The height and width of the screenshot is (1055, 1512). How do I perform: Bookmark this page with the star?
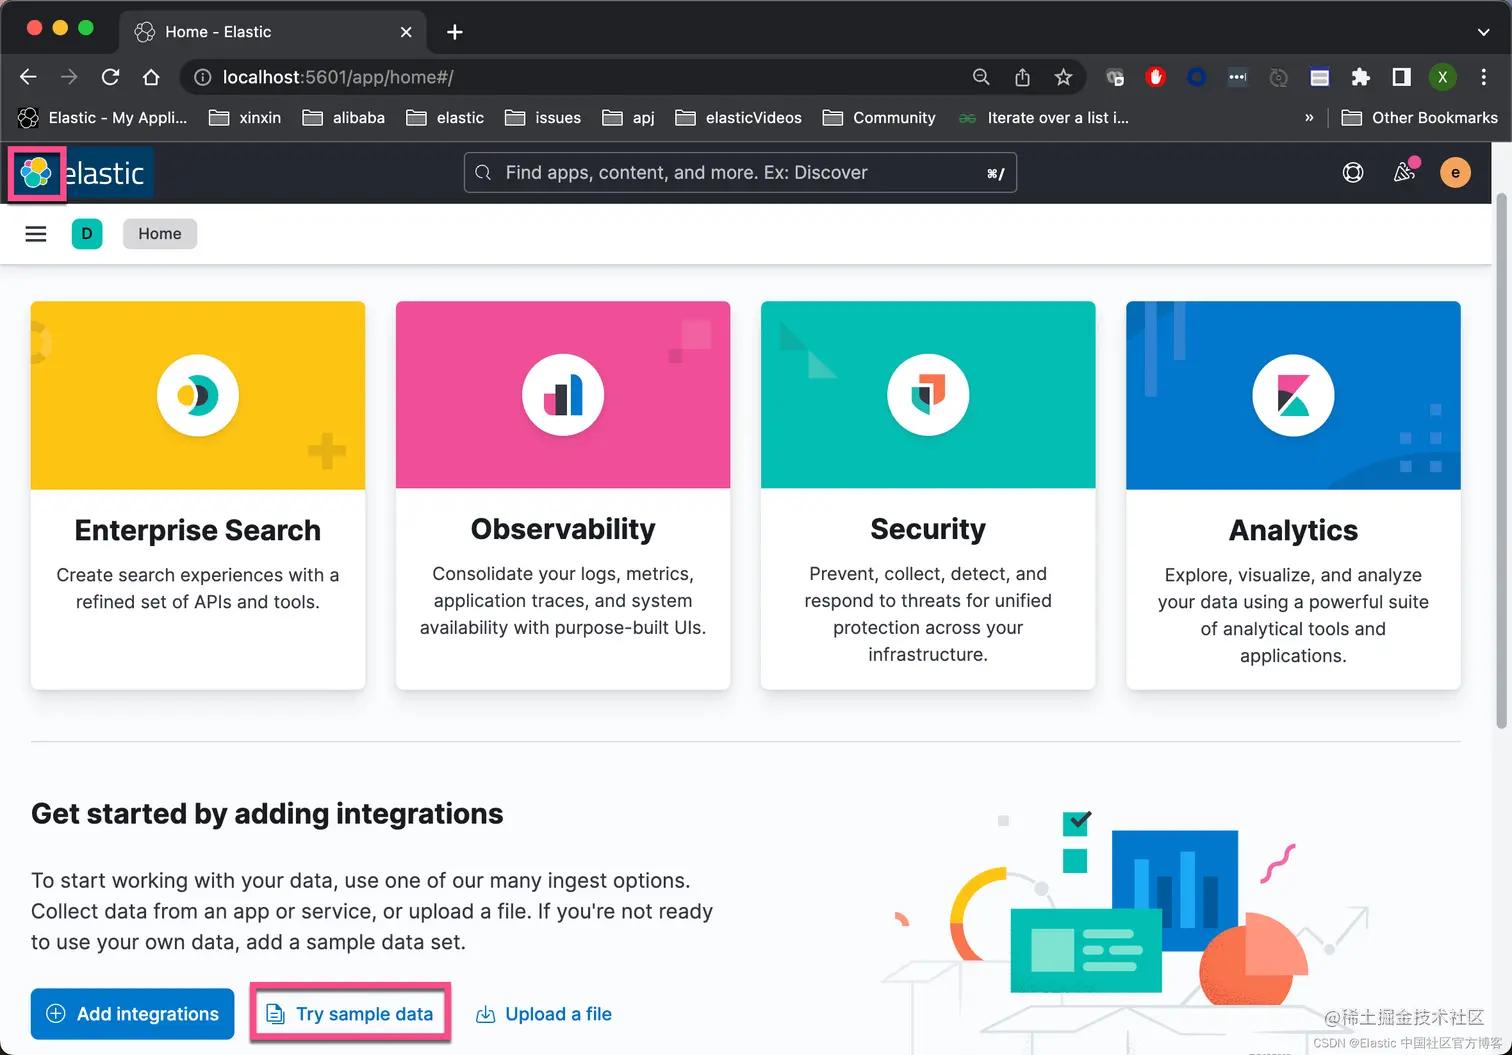click(1063, 77)
